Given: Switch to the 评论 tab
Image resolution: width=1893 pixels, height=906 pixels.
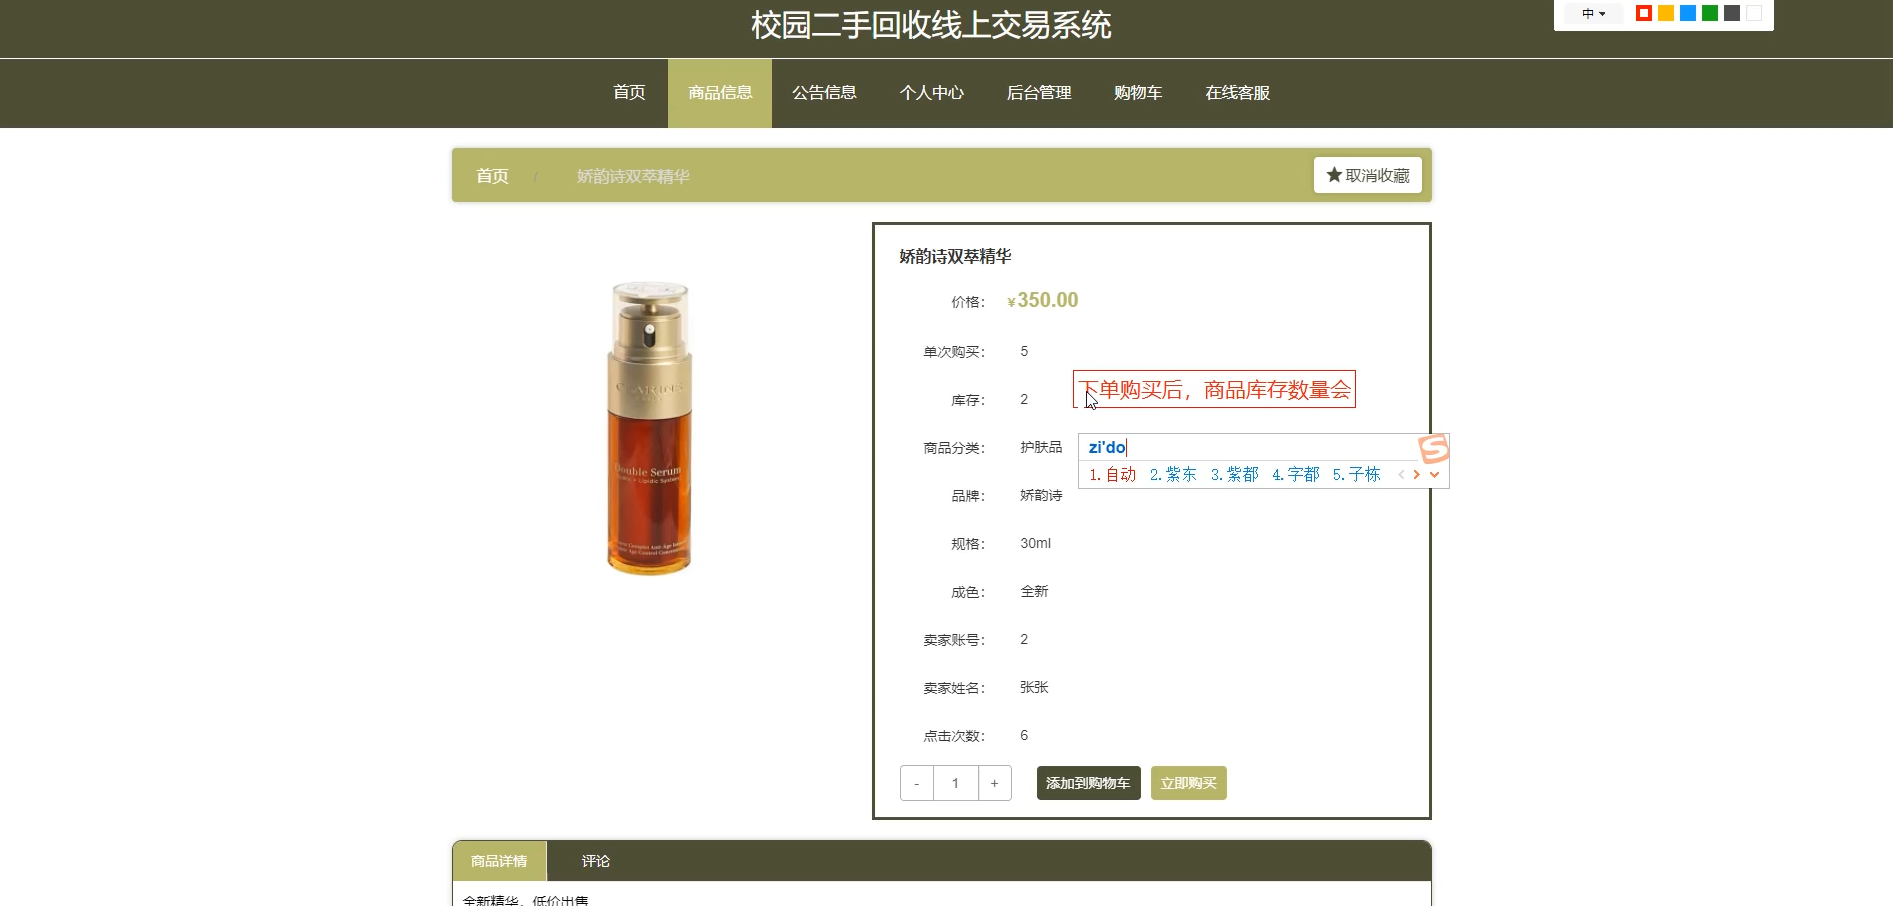Looking at the screenshot, I should tap(596, 861).
